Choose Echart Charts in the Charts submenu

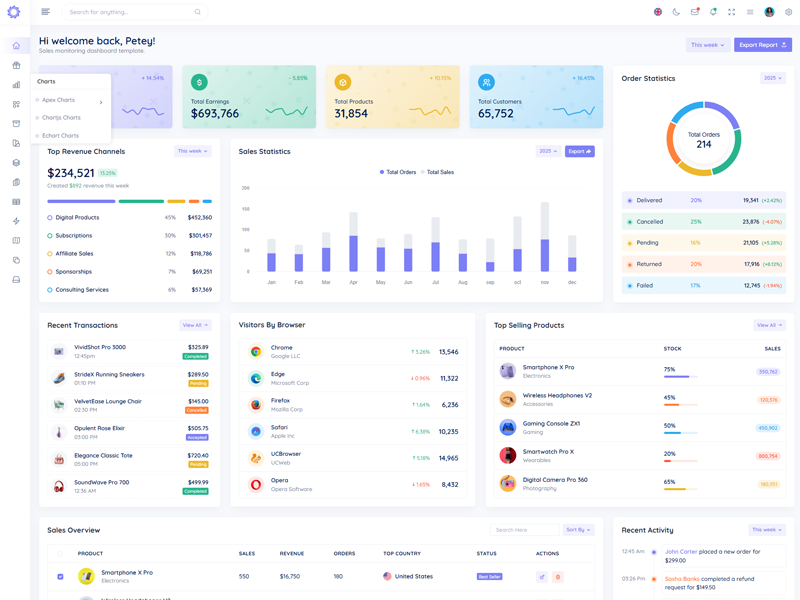(x=60, y=135)
